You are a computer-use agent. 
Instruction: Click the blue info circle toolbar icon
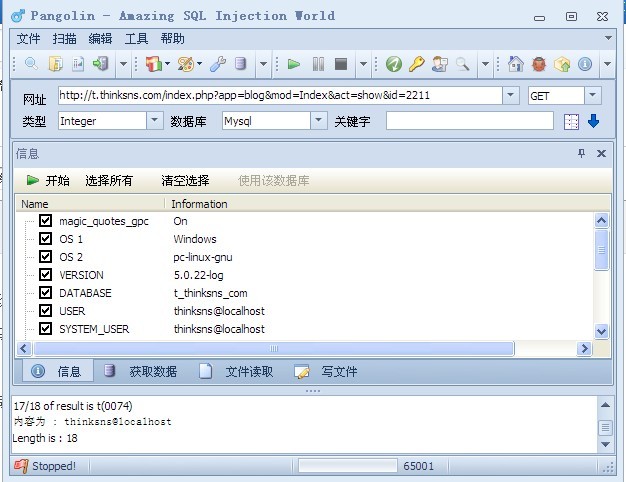(585, 64)
